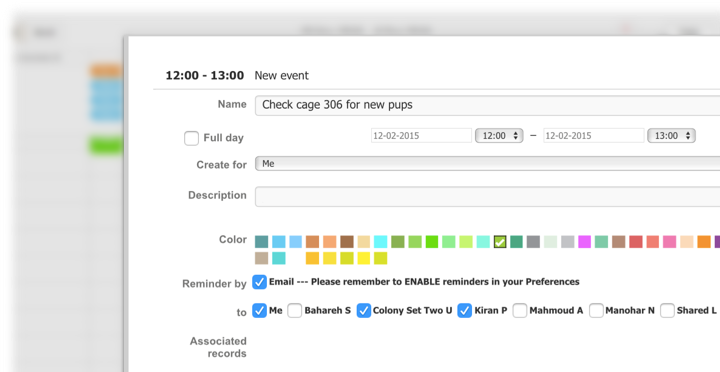
Task: Pick the orange color swatch
Action: 703,242
